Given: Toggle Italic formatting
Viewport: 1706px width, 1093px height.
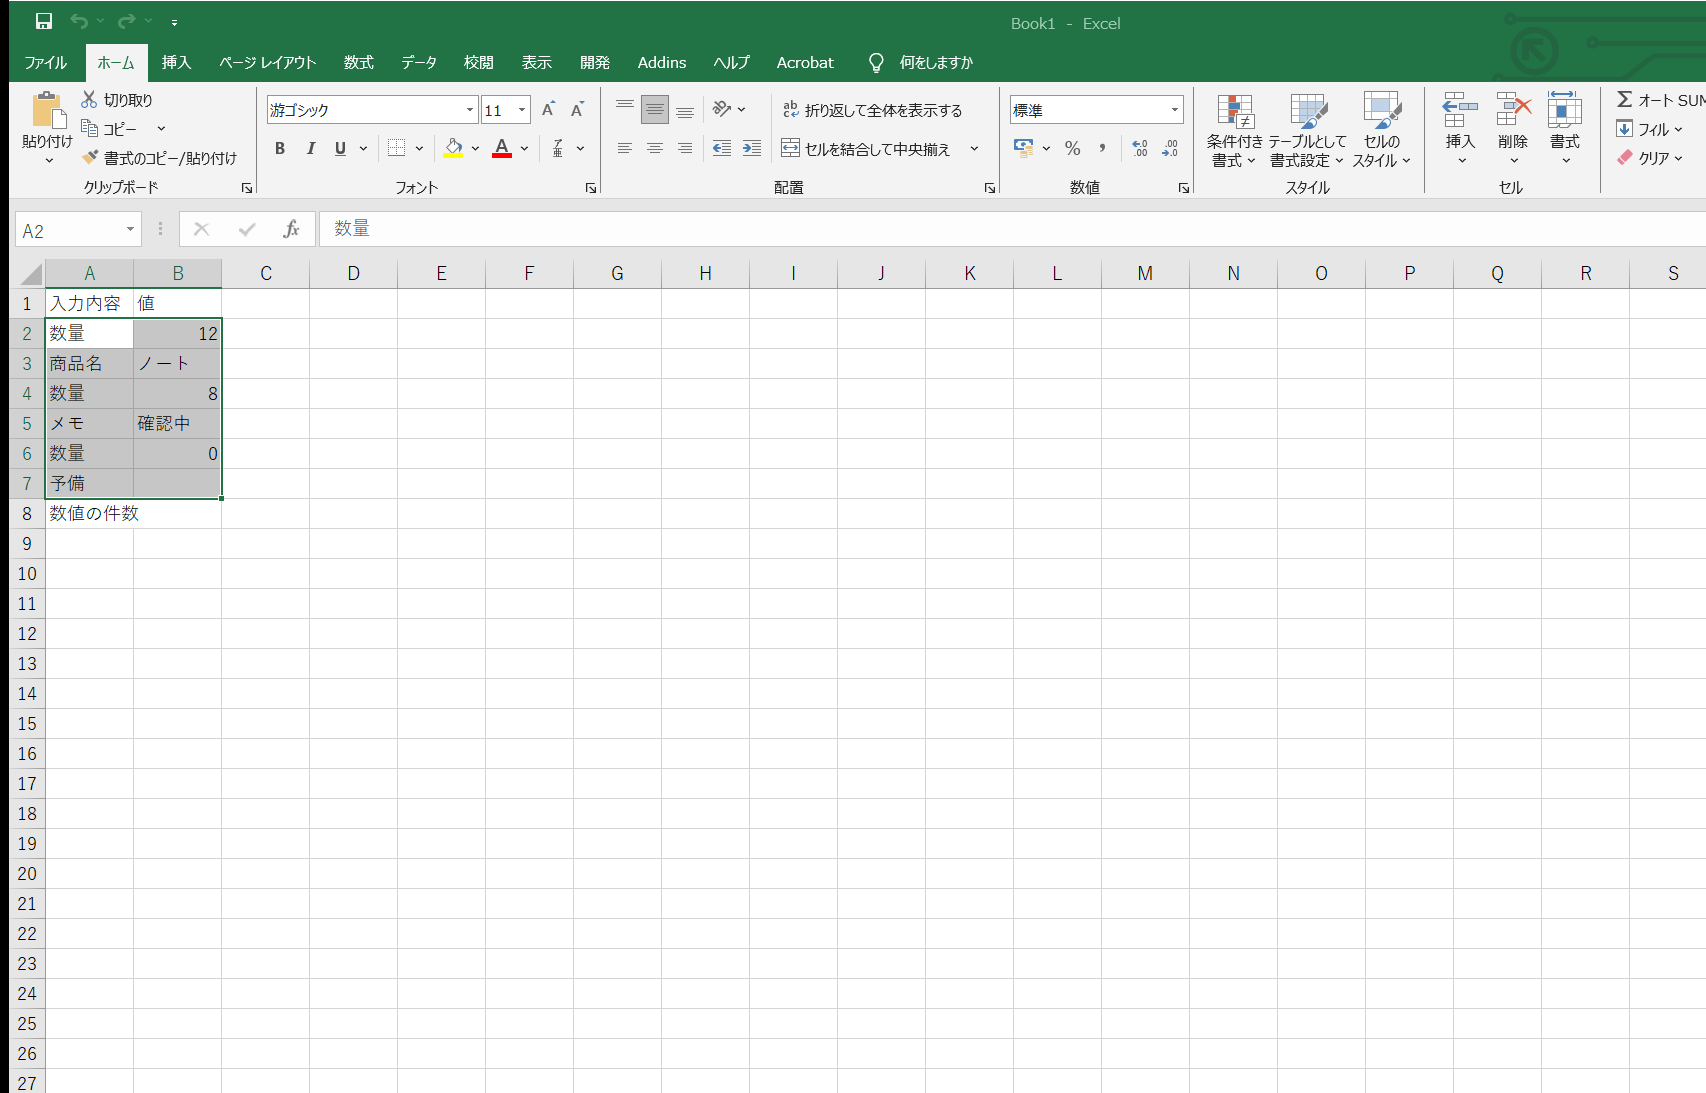Looking at the screenshot, I should coord(310,148).
